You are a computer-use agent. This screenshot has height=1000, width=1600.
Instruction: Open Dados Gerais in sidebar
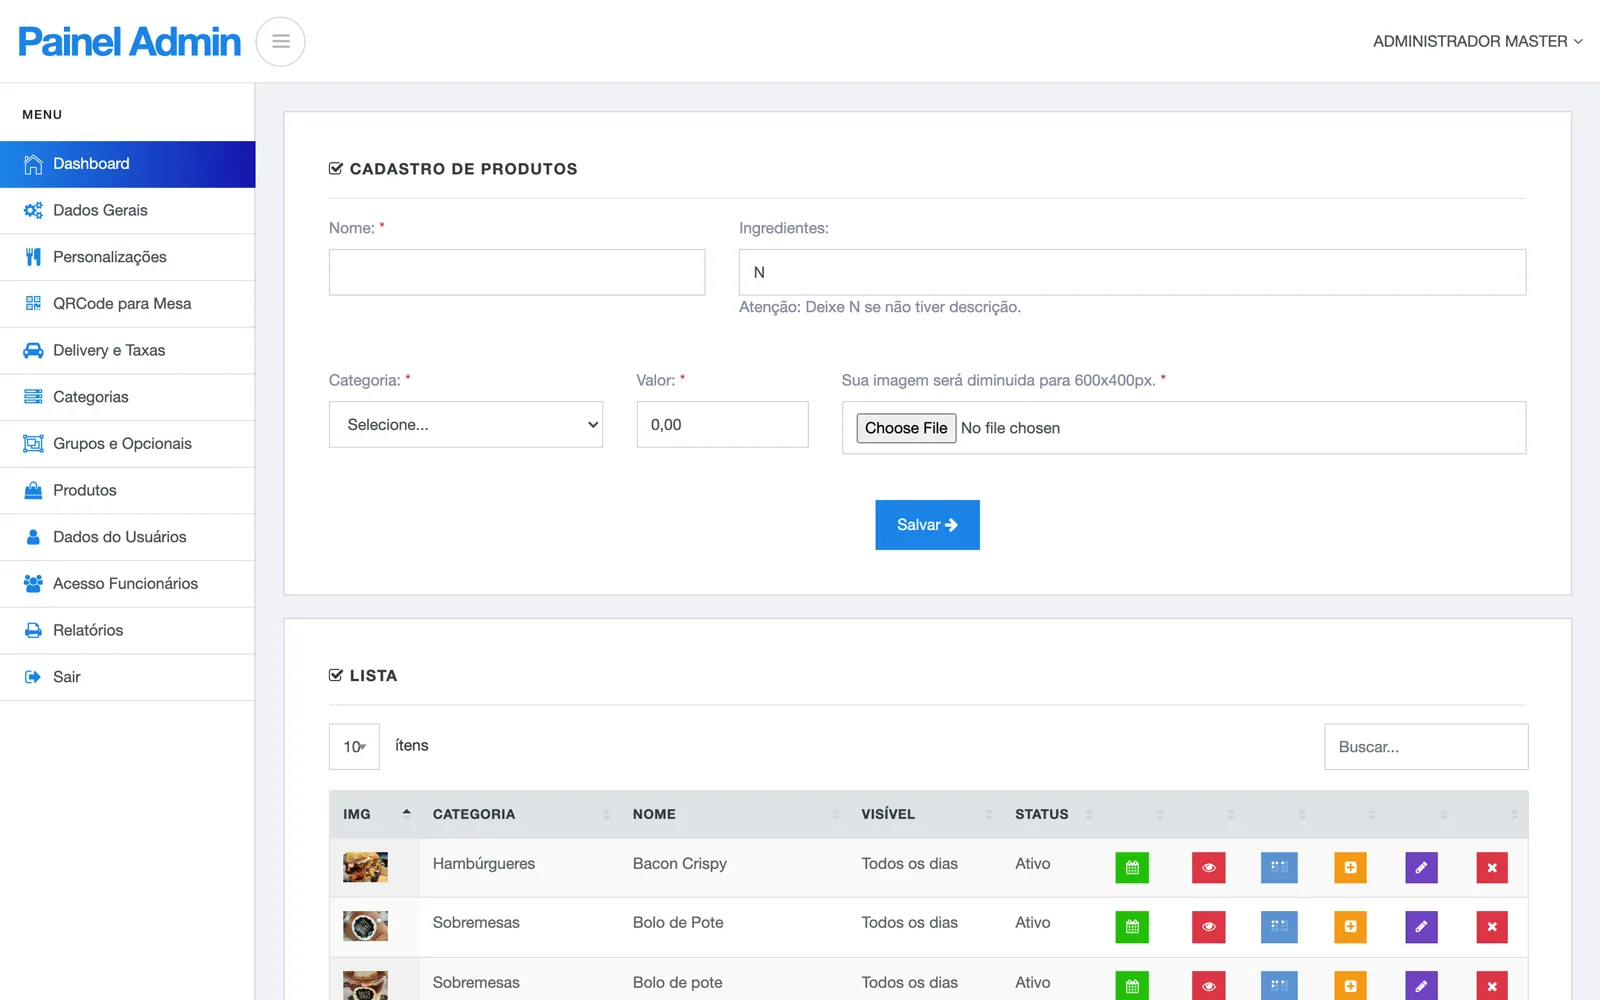pyautogui.click(x=127, y=210)
